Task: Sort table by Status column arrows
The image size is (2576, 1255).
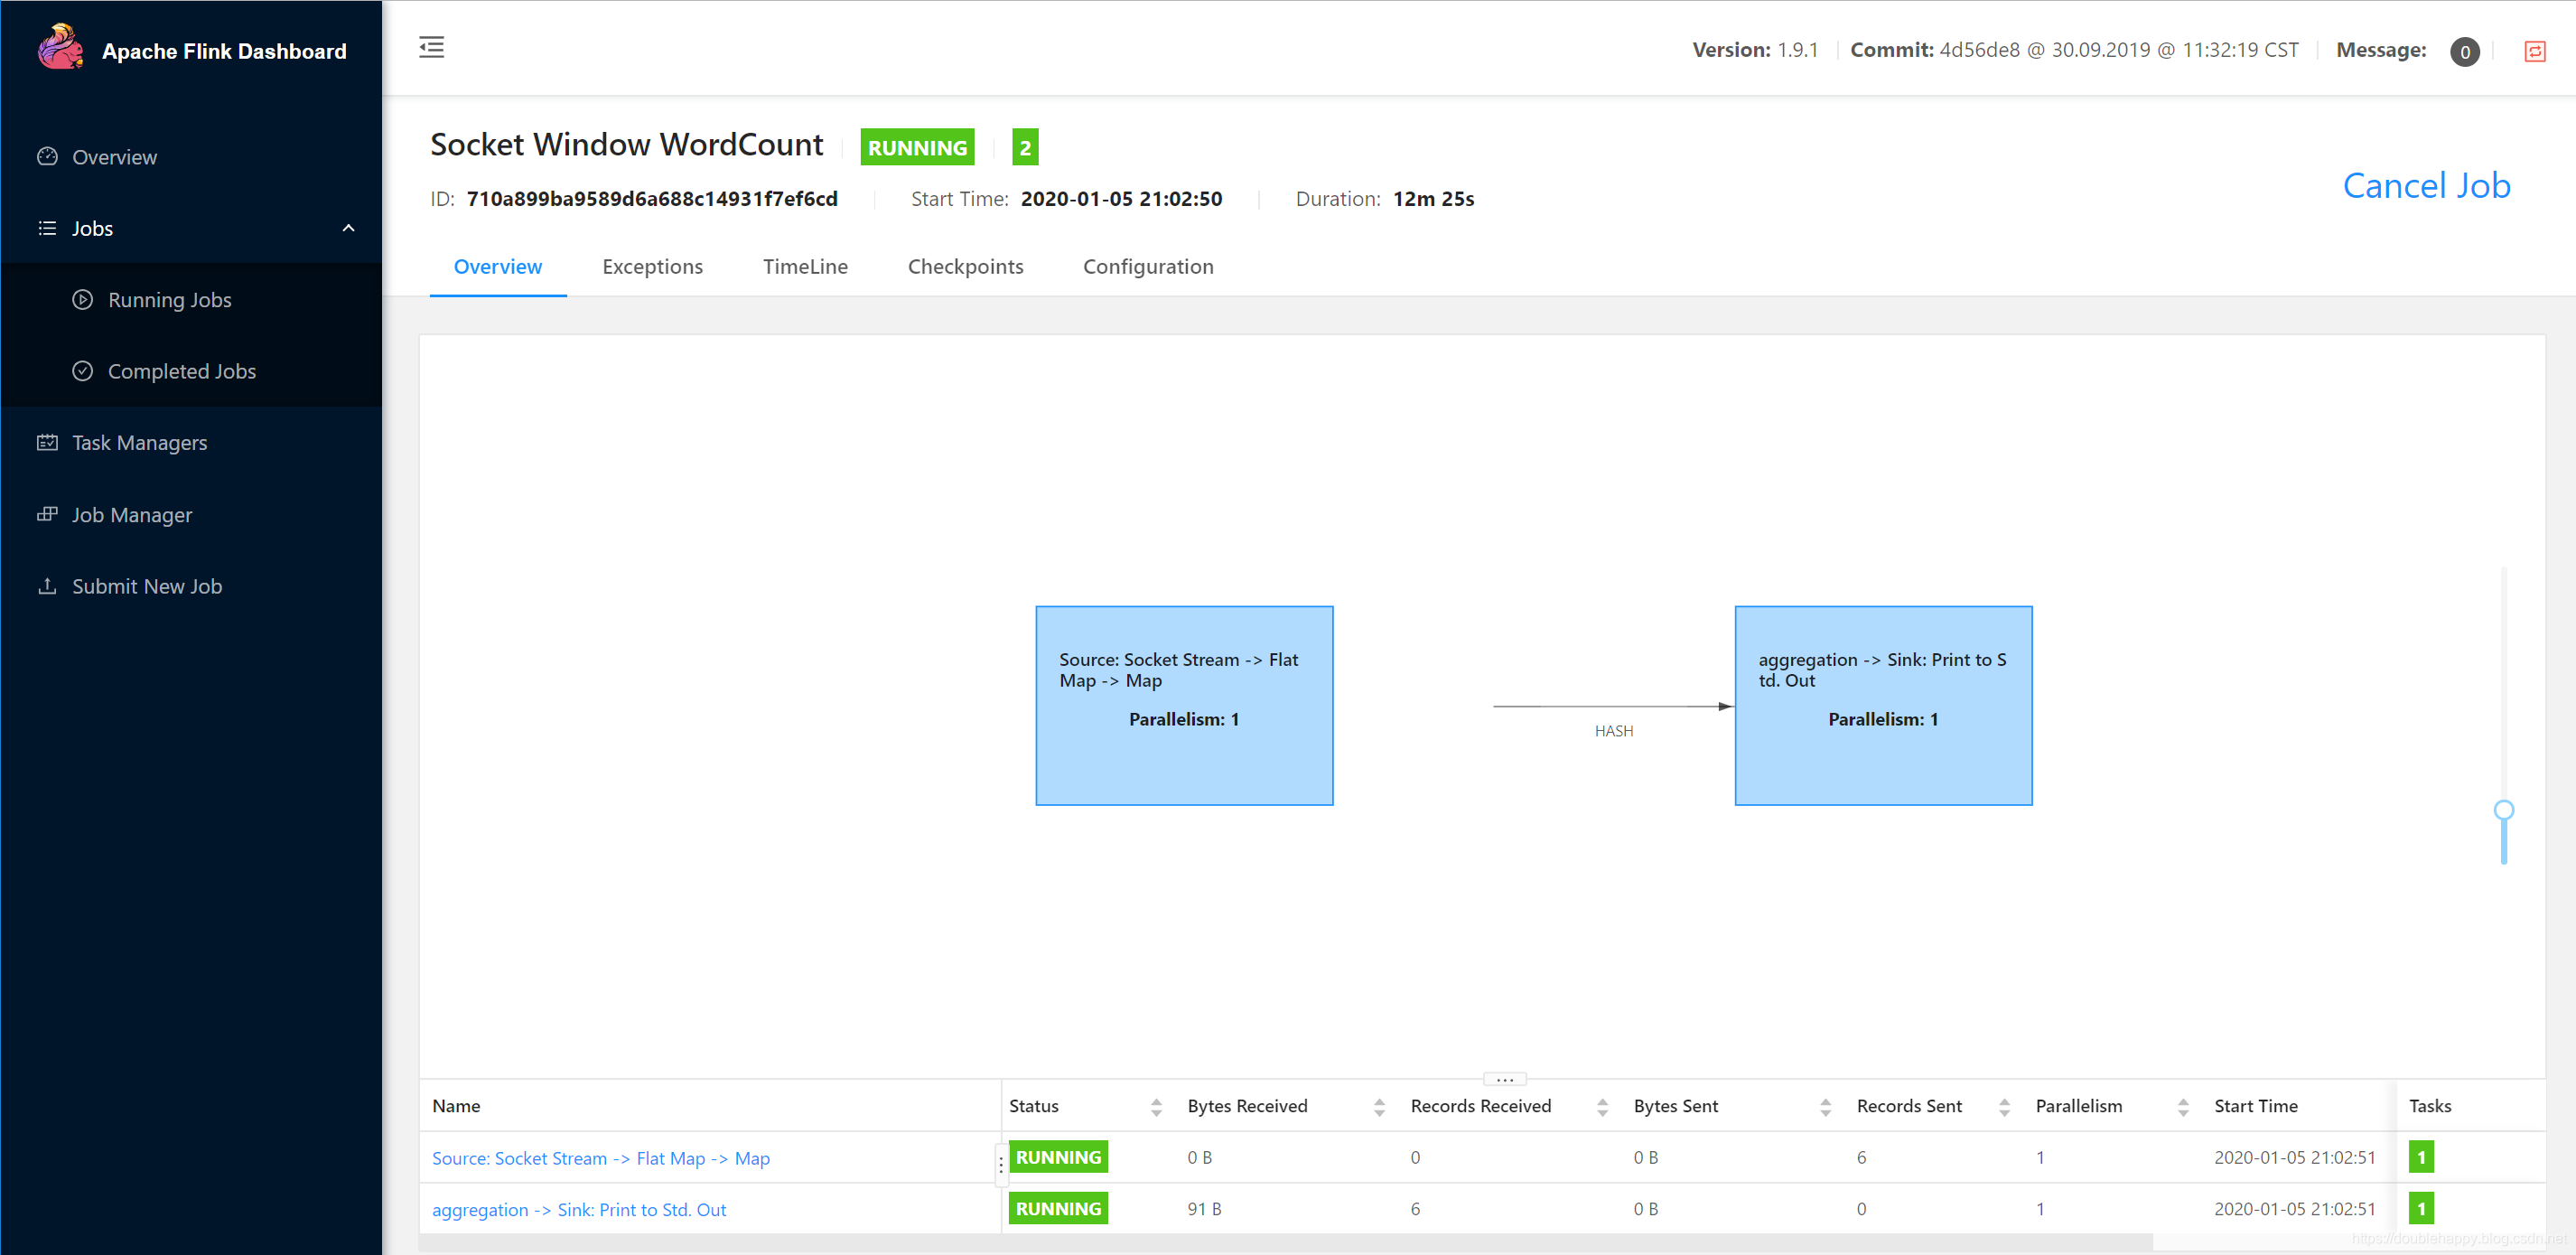Action: tap(1156, 1106)
